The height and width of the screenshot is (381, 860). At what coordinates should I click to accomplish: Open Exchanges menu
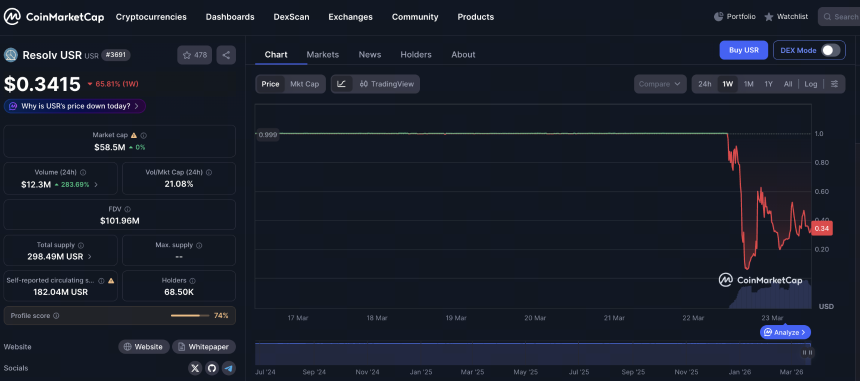click(350, 17)
